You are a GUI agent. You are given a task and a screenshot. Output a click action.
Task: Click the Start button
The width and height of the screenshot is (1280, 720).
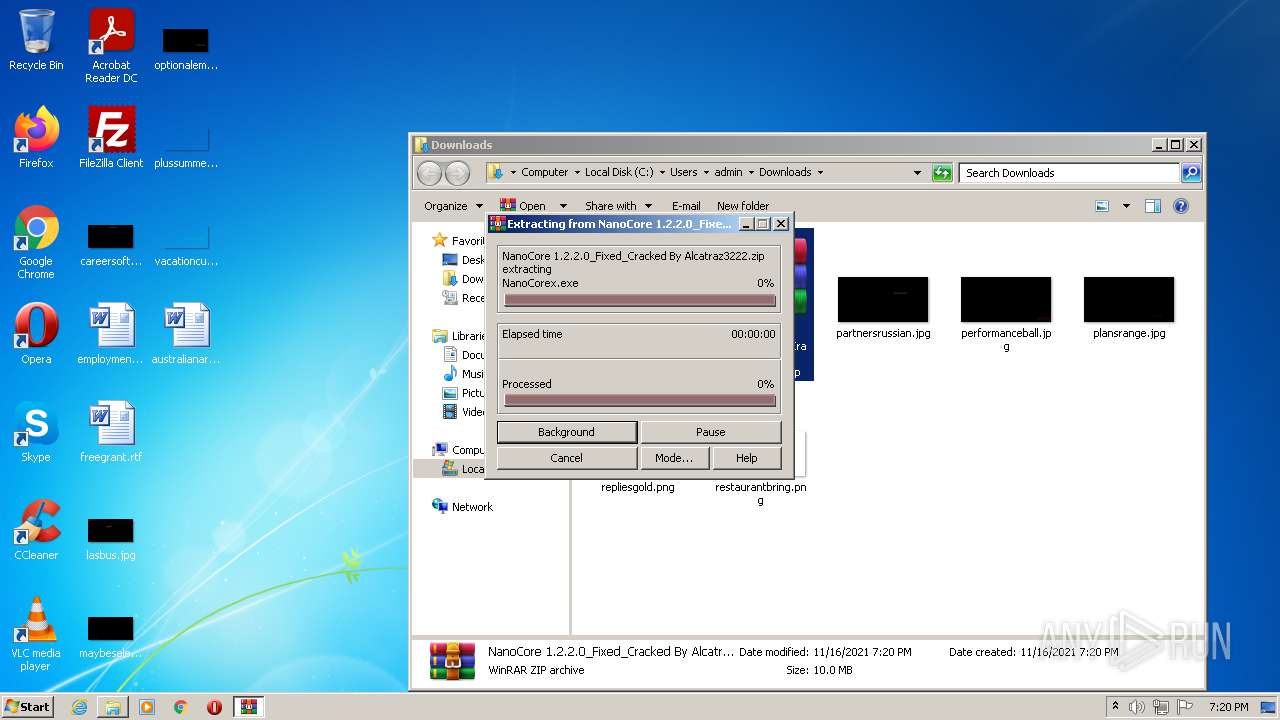point(28,707)
